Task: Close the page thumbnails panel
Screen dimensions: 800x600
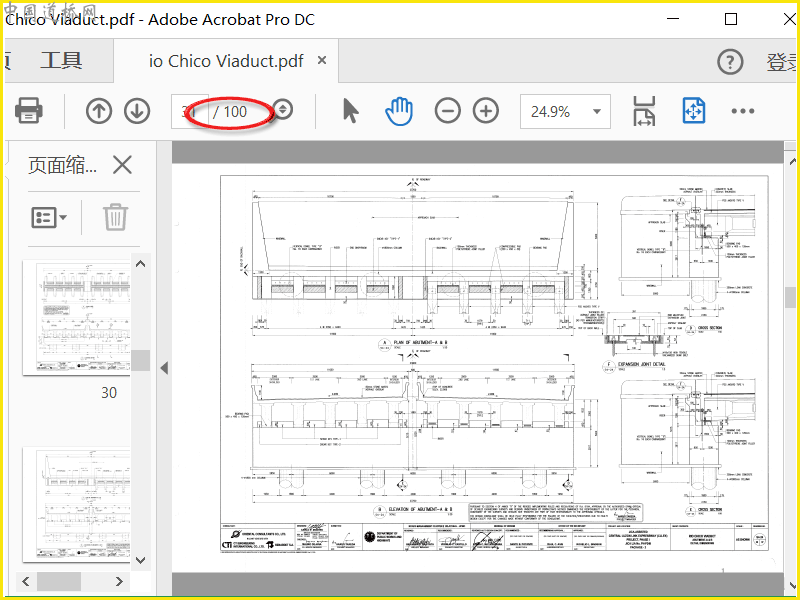Action: 122,165
